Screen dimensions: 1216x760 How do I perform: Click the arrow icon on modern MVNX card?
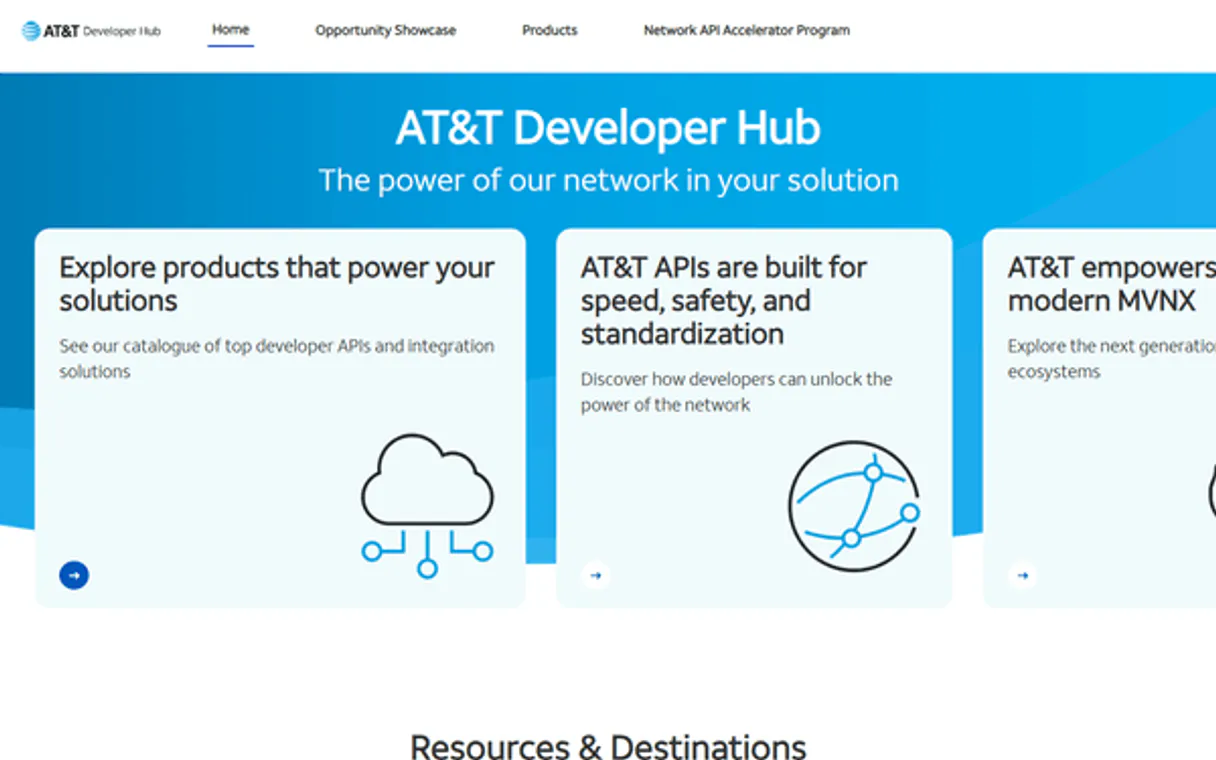pos(1022,575)
